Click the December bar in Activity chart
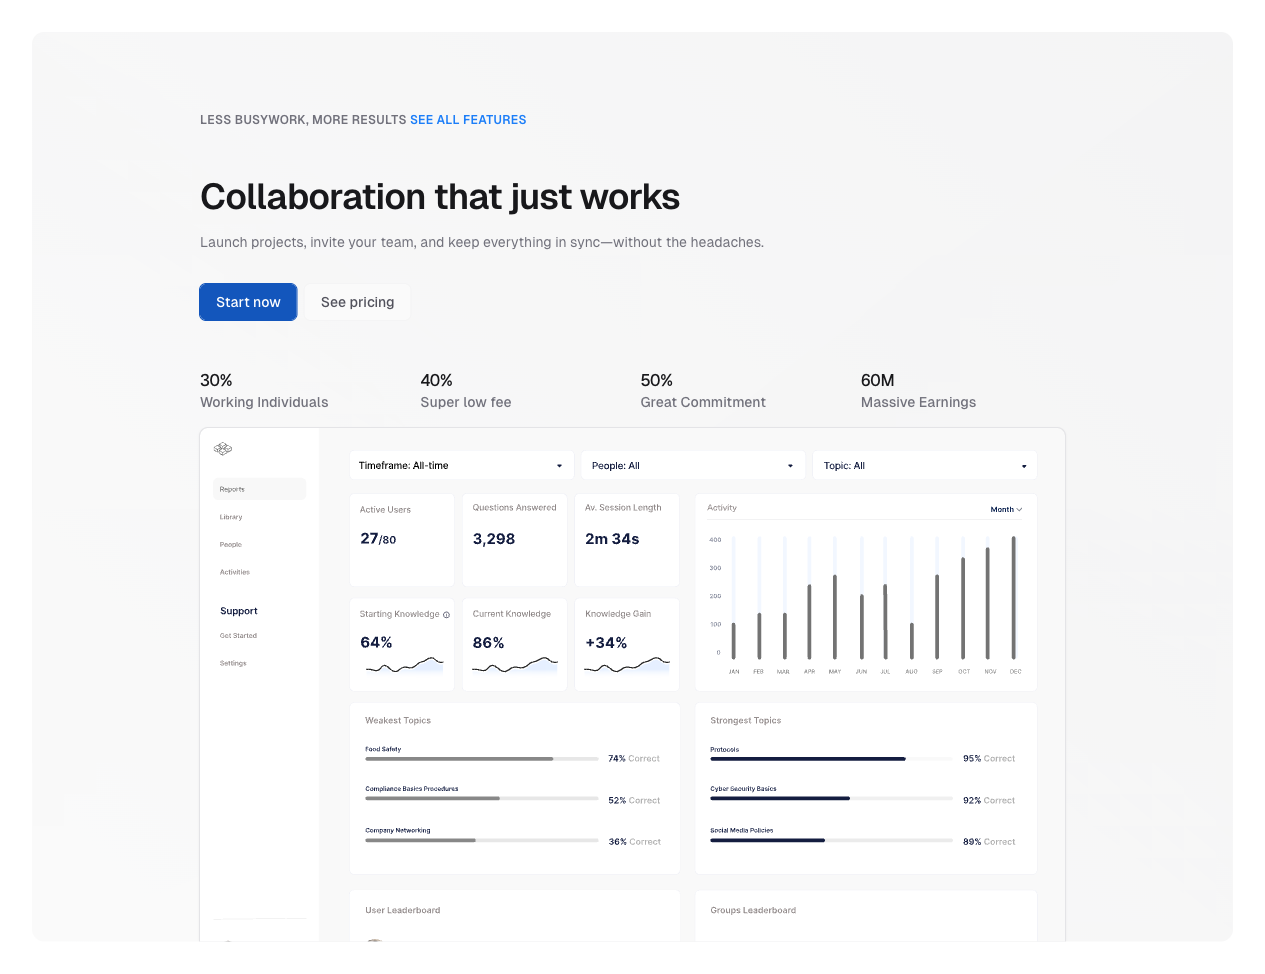1265x974 pixels. coord(1013,598)
